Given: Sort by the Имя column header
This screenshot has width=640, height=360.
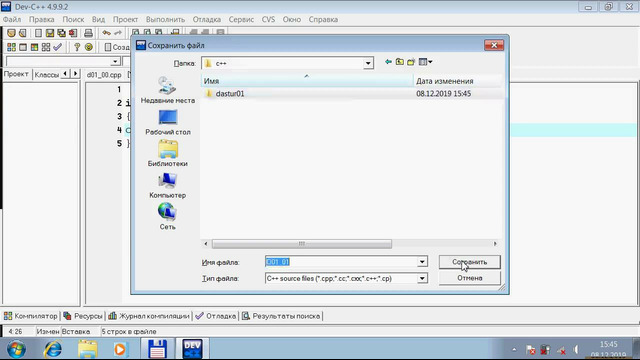Looking at the screenshot, I should click(x=307, y=81).
